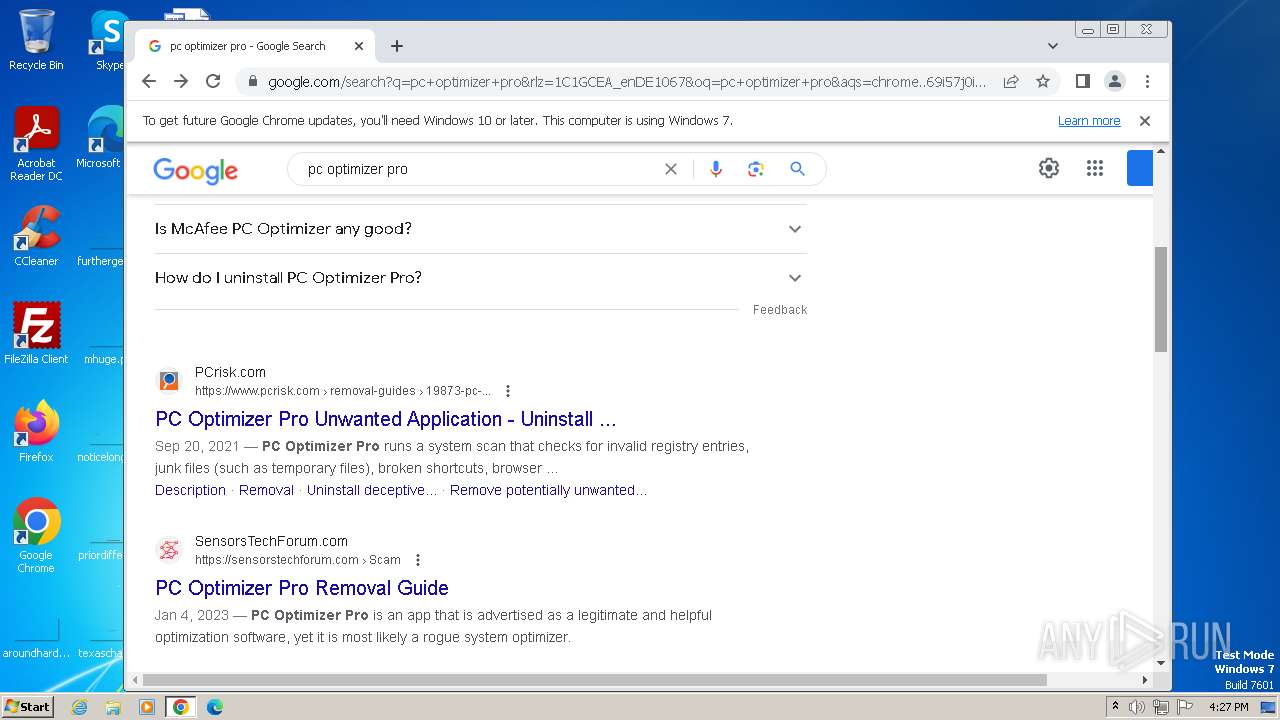Search by image with Google Lens icon
The image size is (1280, 720).
(x=756, y=169)
